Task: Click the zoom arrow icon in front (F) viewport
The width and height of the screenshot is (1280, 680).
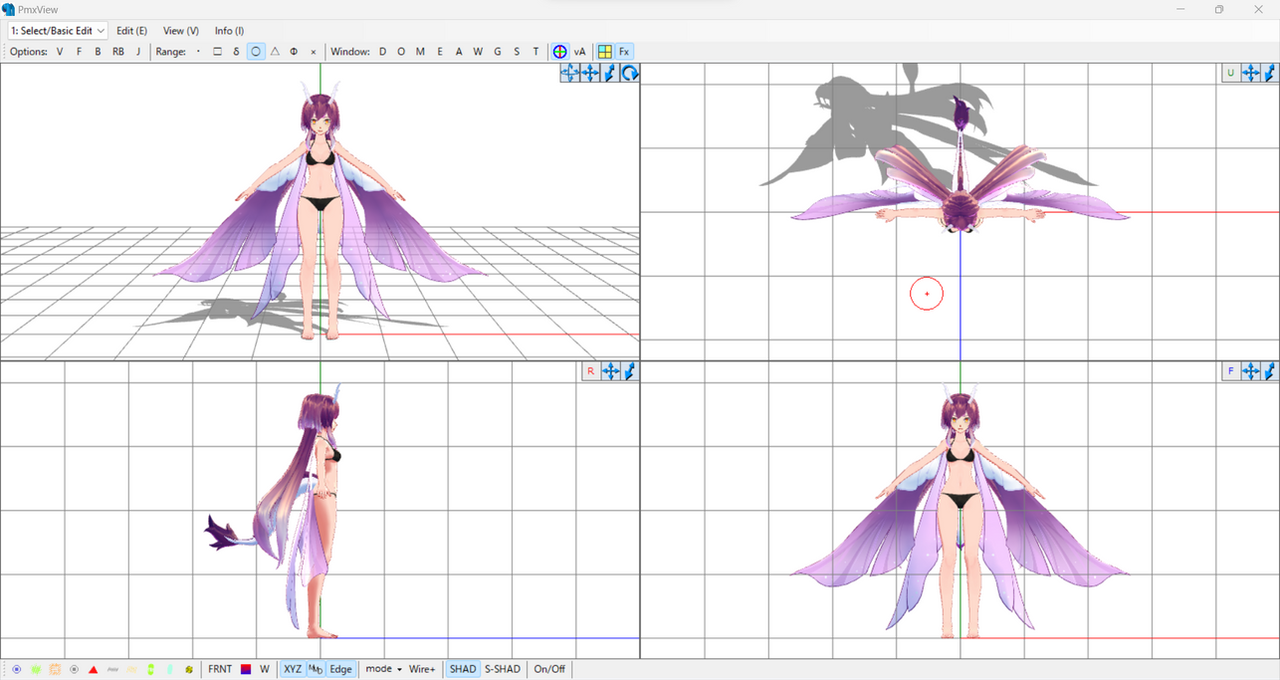Action: tap(1270, 371)
